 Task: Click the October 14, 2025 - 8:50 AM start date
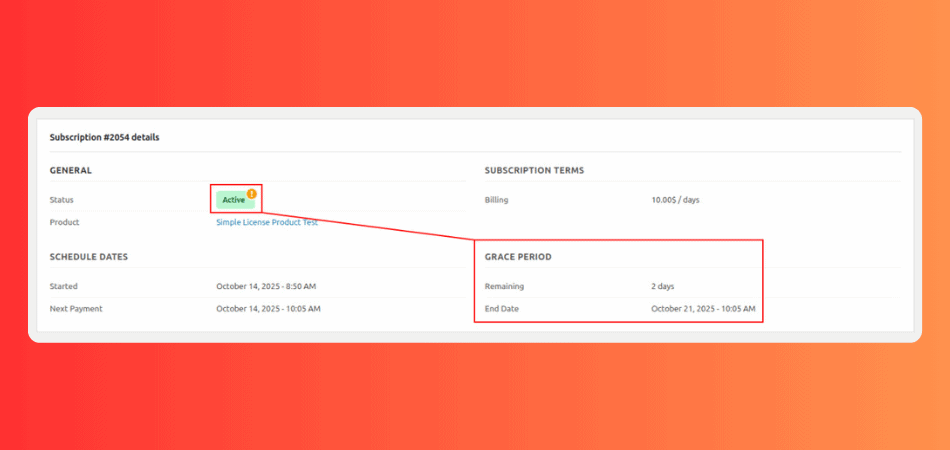coord(266,286)
